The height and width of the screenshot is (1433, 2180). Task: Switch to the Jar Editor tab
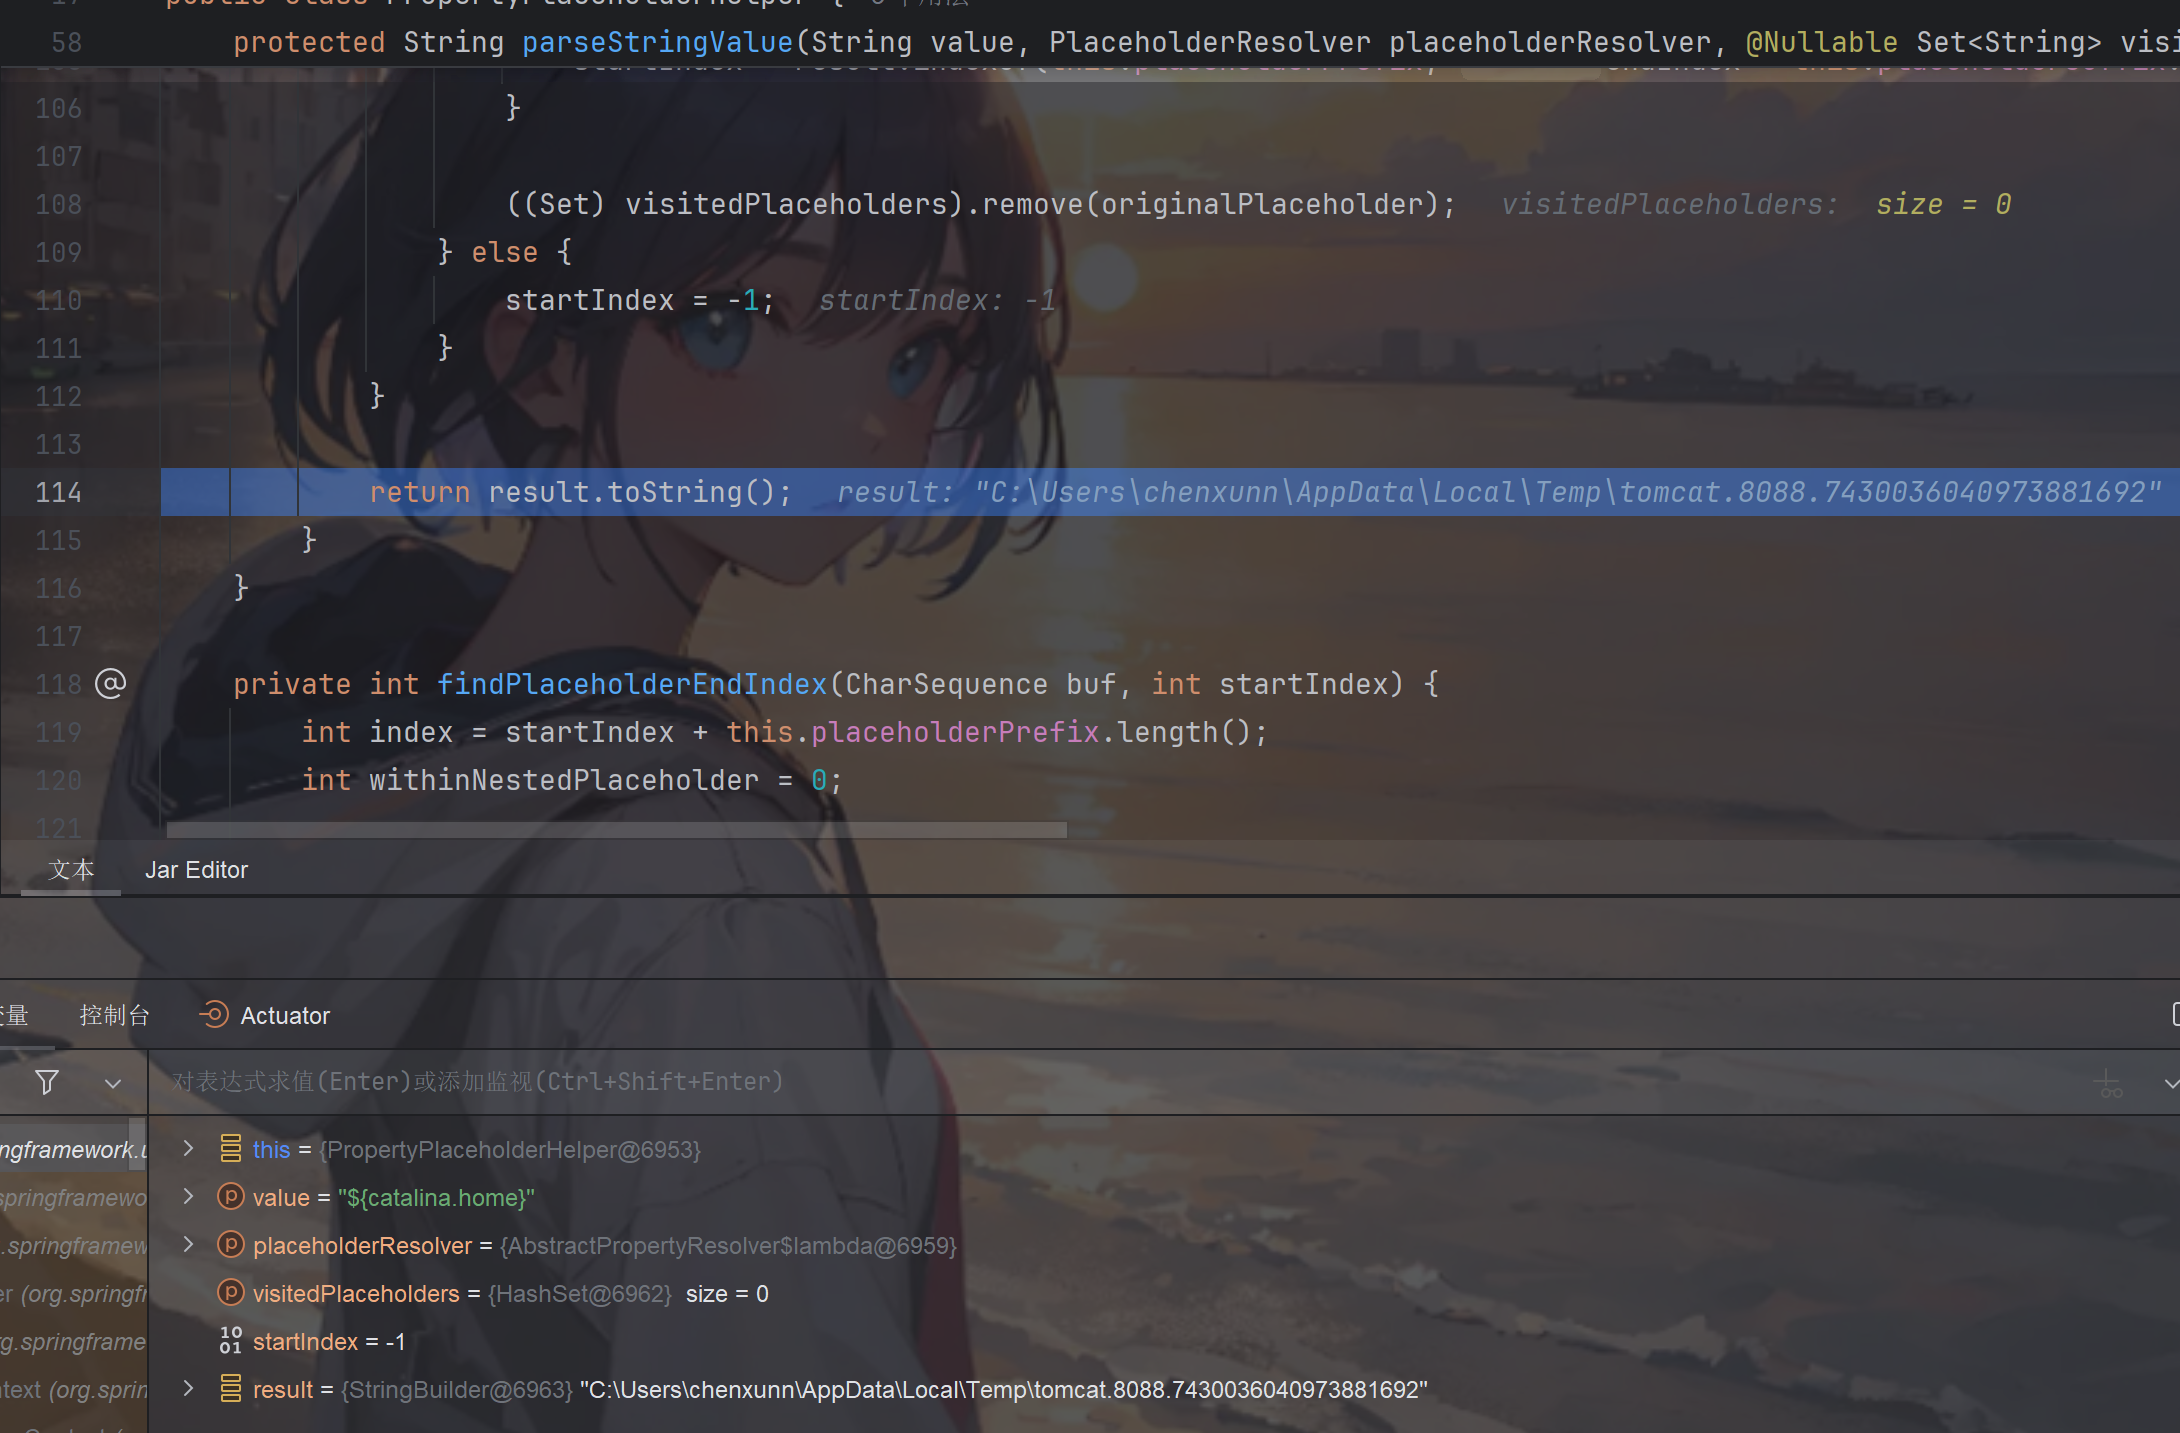pyautogui.click(x=196, y=870)
